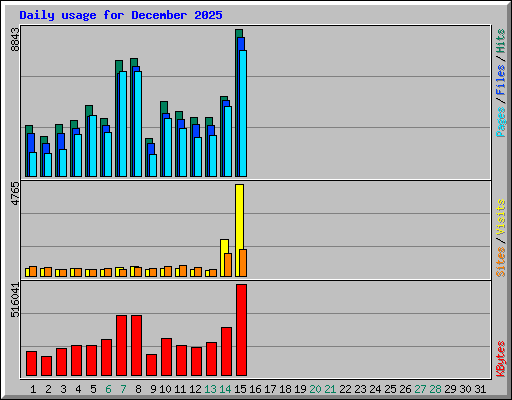Screen dimensions: 512x400
Task: Click the yellow 'Visits' legend label
Action: pos(501,218)
